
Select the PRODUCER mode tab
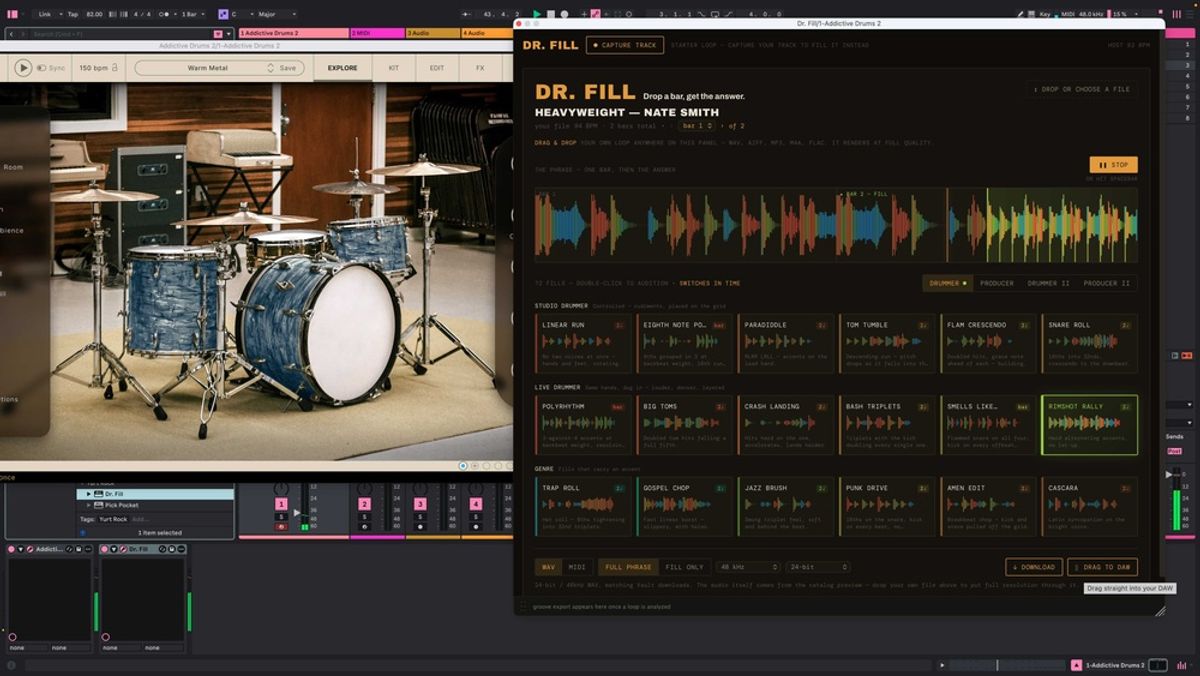(x=996, y=283)
